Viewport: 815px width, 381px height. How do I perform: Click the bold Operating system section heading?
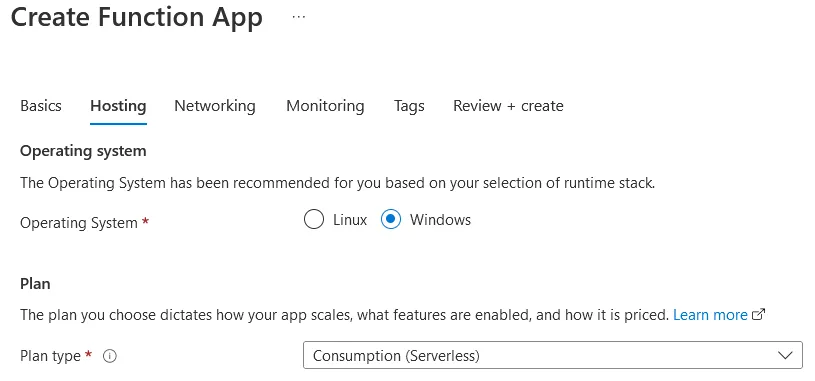coord(83,151)
